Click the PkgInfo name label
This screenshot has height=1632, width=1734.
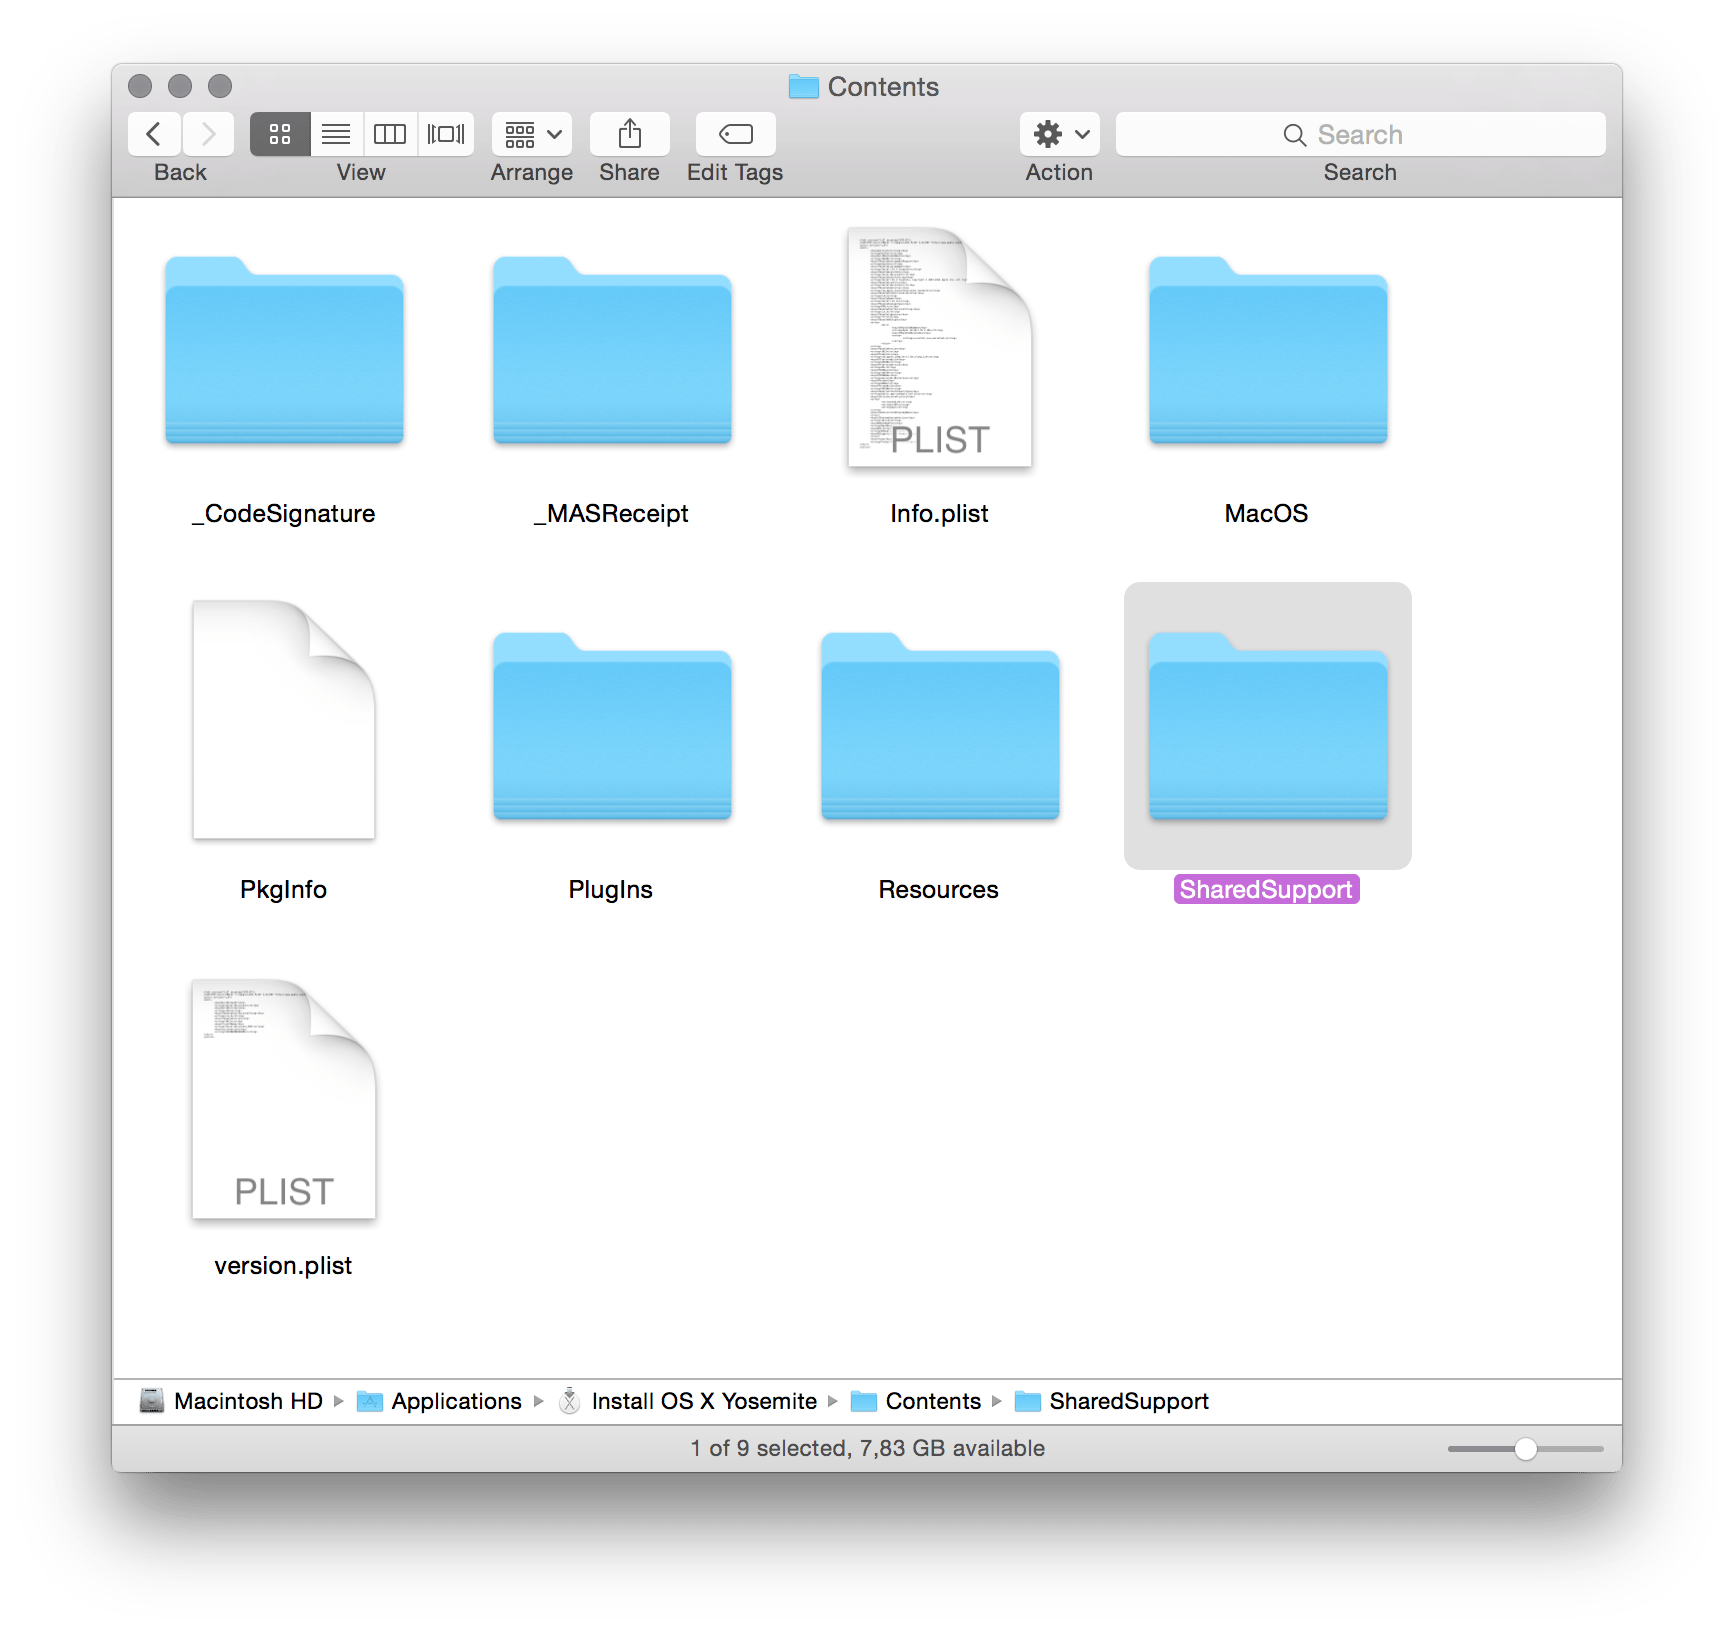pos(284,890)
